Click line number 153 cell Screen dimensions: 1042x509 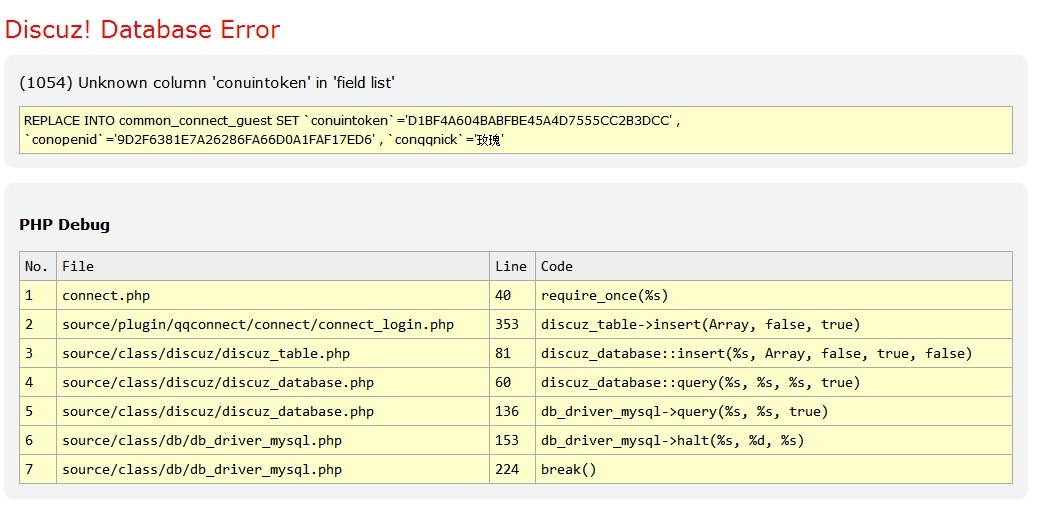point(512,441)
